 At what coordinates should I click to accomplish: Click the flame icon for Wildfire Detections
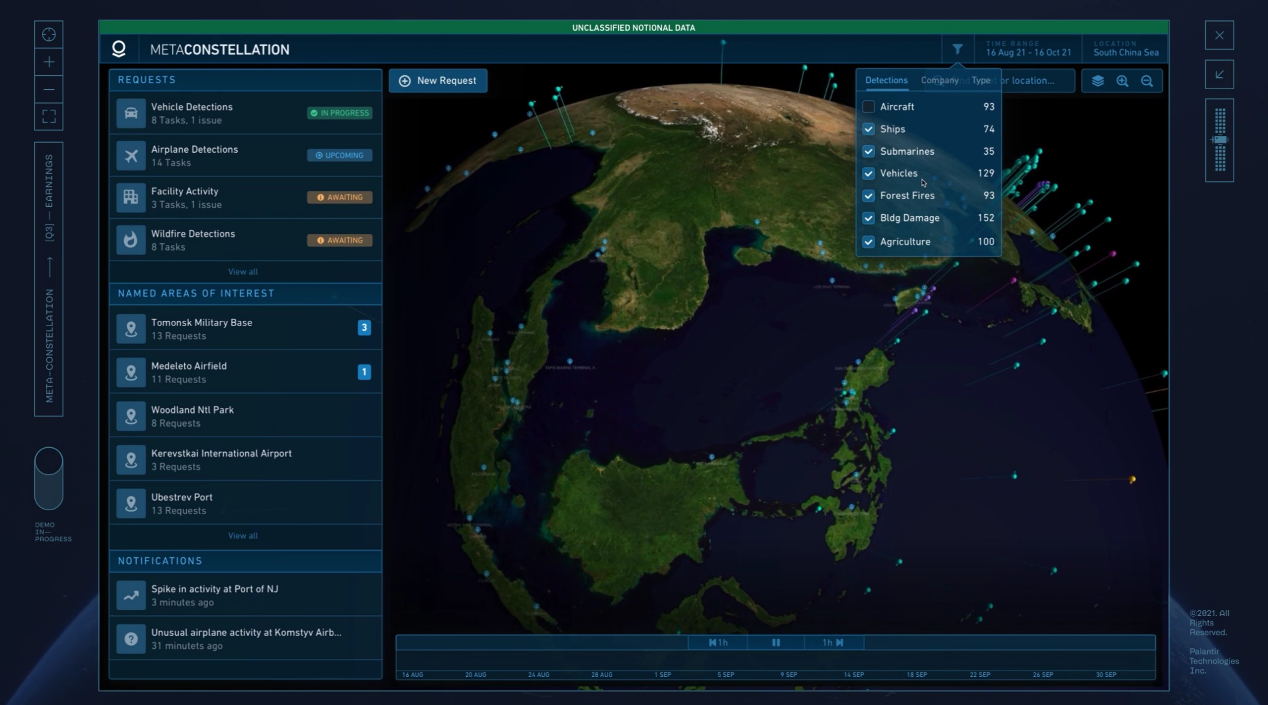[131, 240]
